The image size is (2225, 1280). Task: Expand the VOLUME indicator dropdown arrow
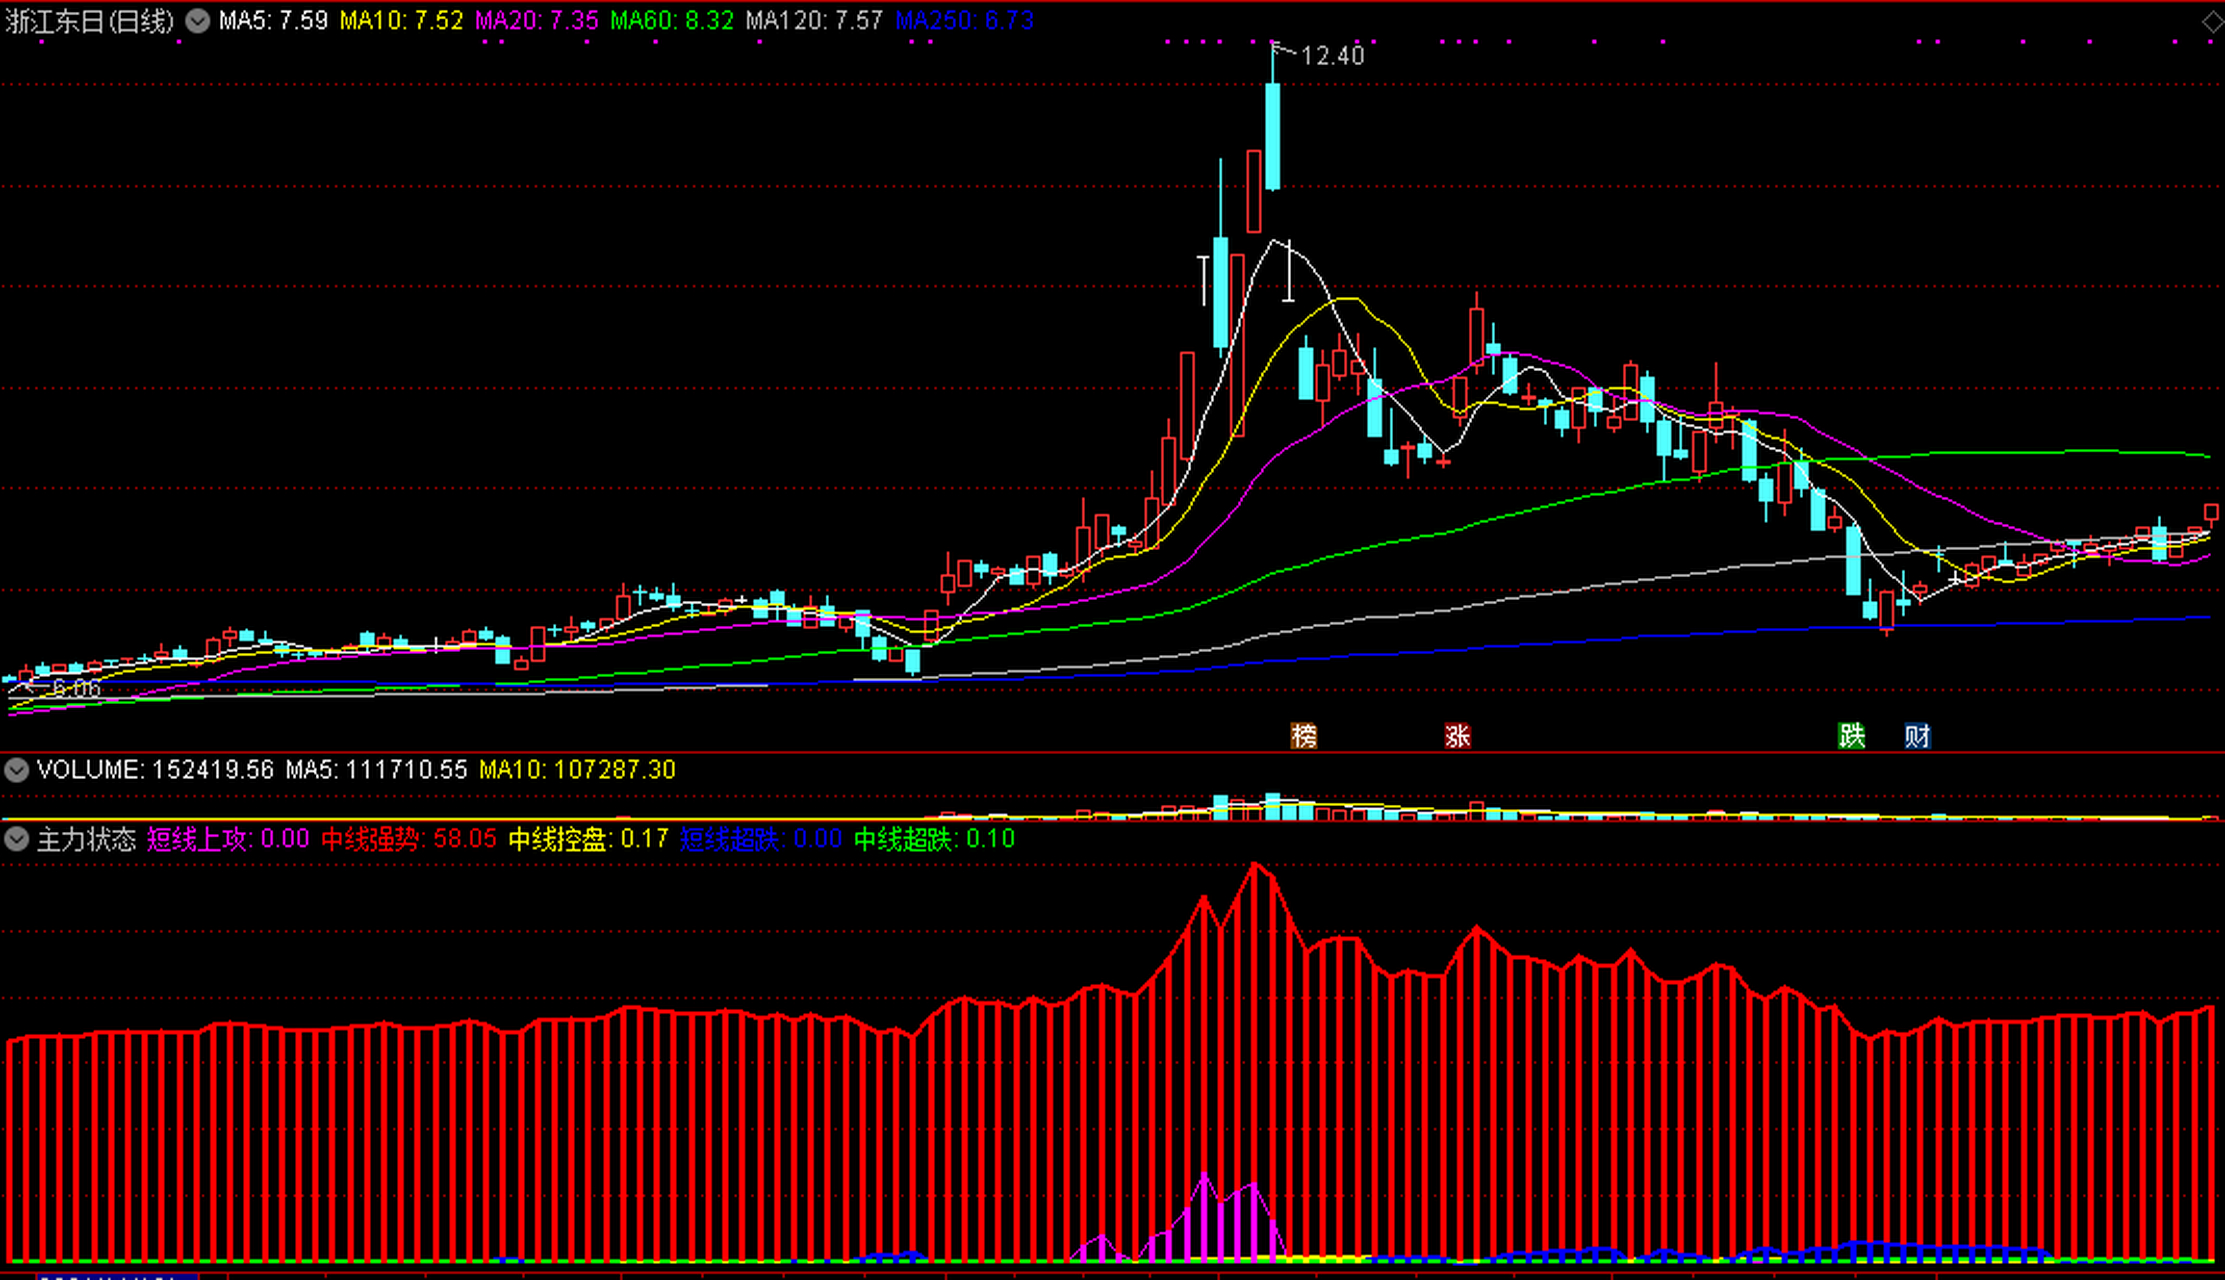[16, 769]
